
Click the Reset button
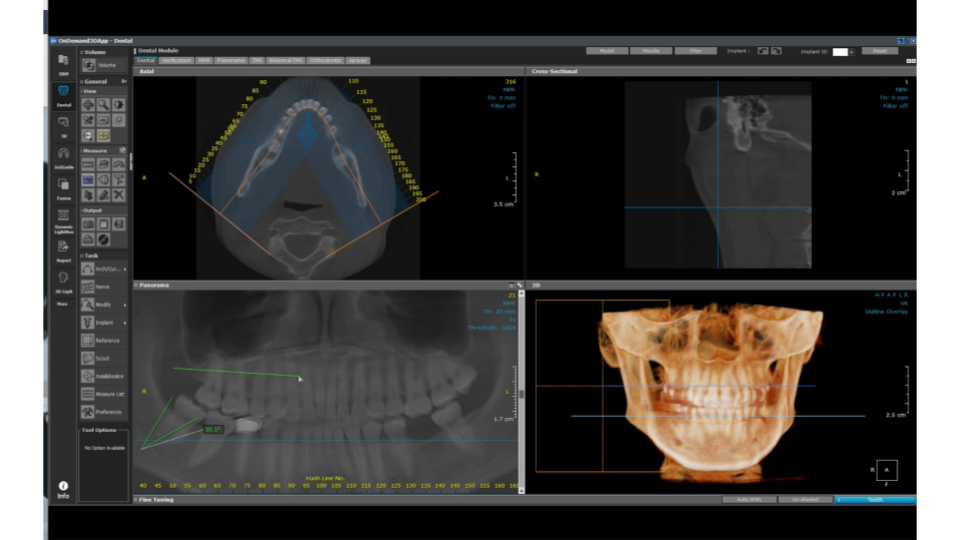coord(880,51)
